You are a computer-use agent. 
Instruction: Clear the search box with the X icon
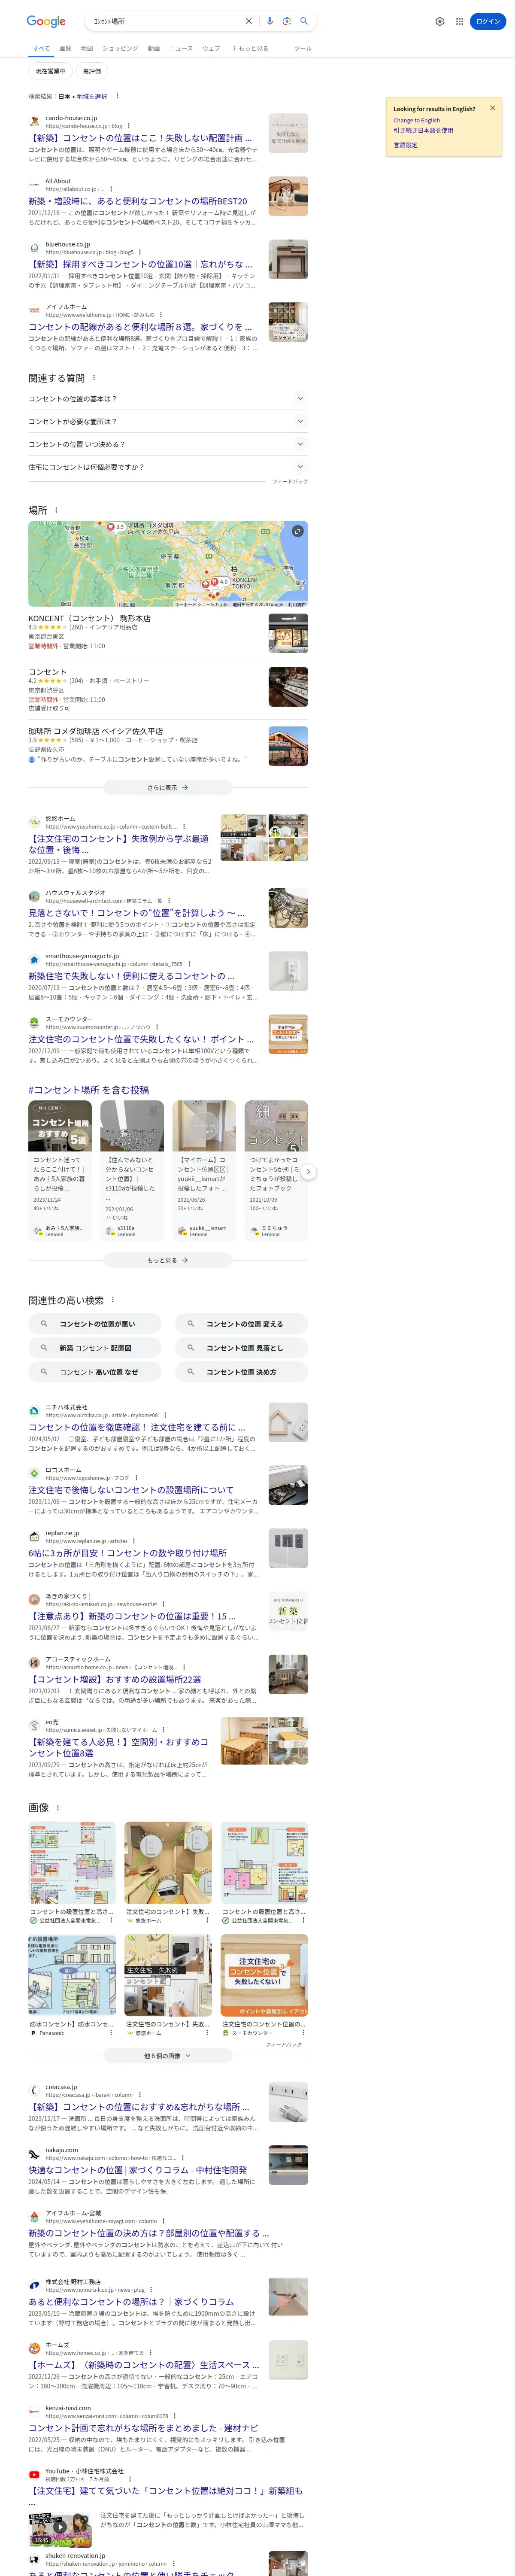[249, 21]
